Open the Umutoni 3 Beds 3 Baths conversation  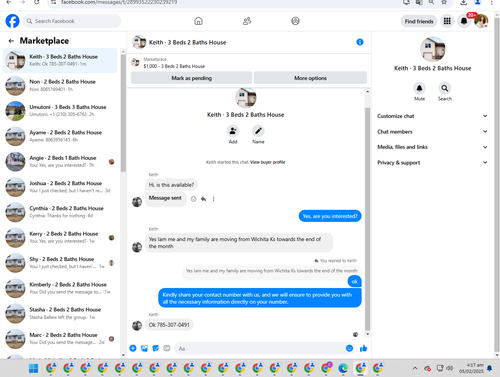click(x=60, y=111)
